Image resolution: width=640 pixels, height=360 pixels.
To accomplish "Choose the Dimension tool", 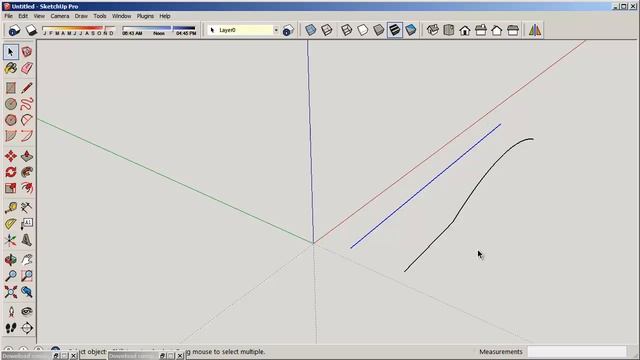I will 27,208.
